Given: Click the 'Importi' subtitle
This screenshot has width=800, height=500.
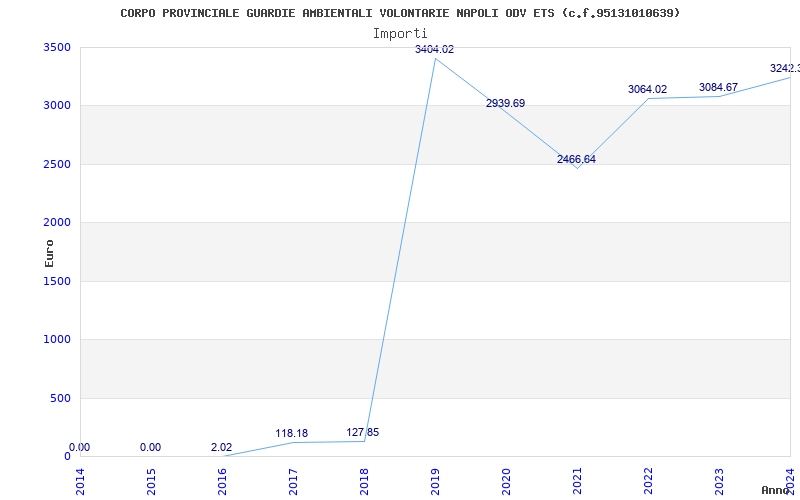Looking at the screenshot, I should click(400, 34).
